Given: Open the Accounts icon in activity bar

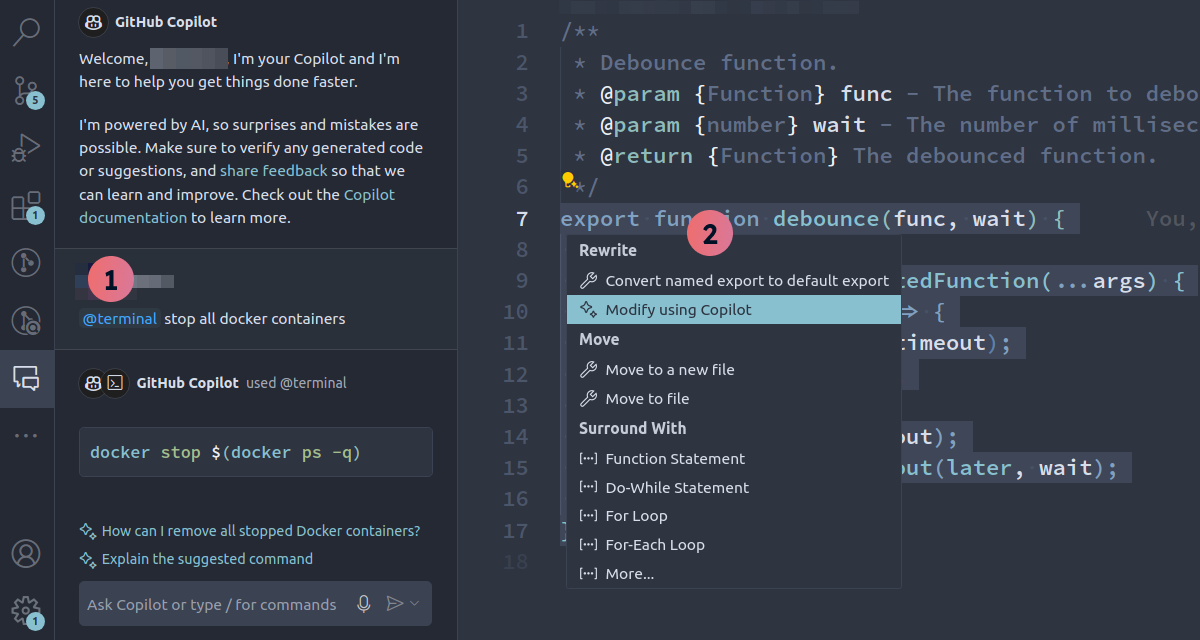Looking at the screenshot, I should point(26,553).
